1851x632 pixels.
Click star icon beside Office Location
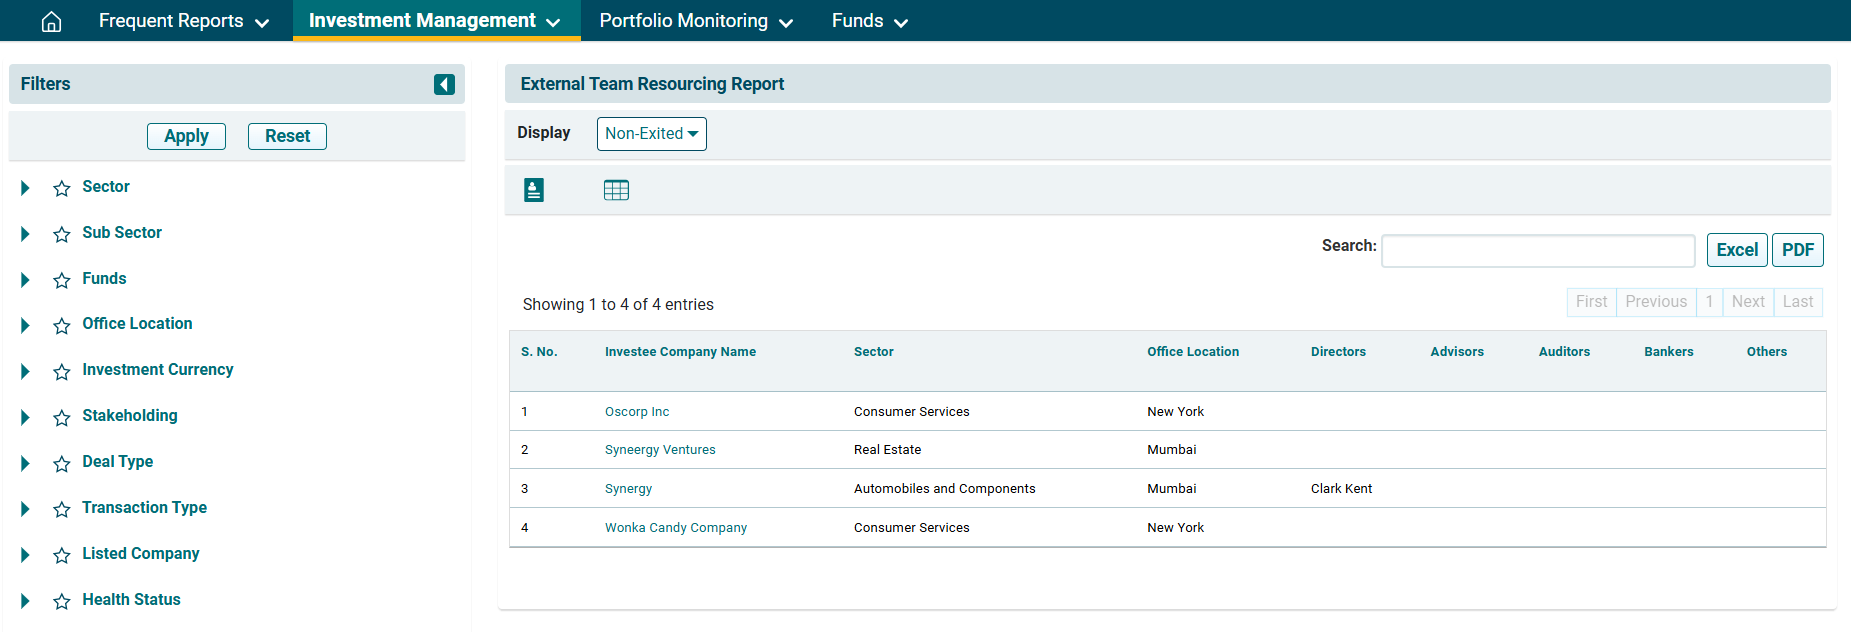pyautogui.click(x=62, y=325)
